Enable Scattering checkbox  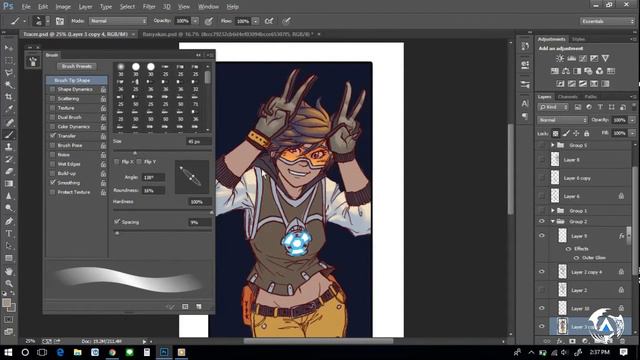52,98
